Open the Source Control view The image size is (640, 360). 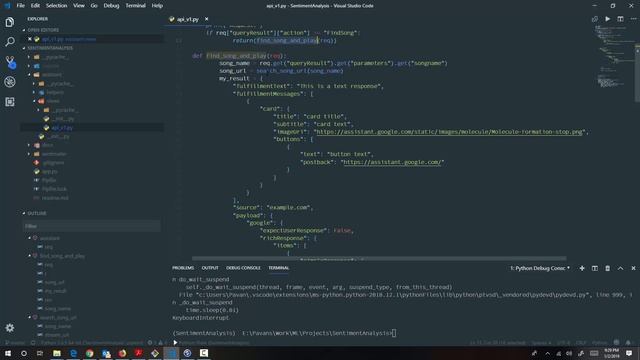coord(10,62)
